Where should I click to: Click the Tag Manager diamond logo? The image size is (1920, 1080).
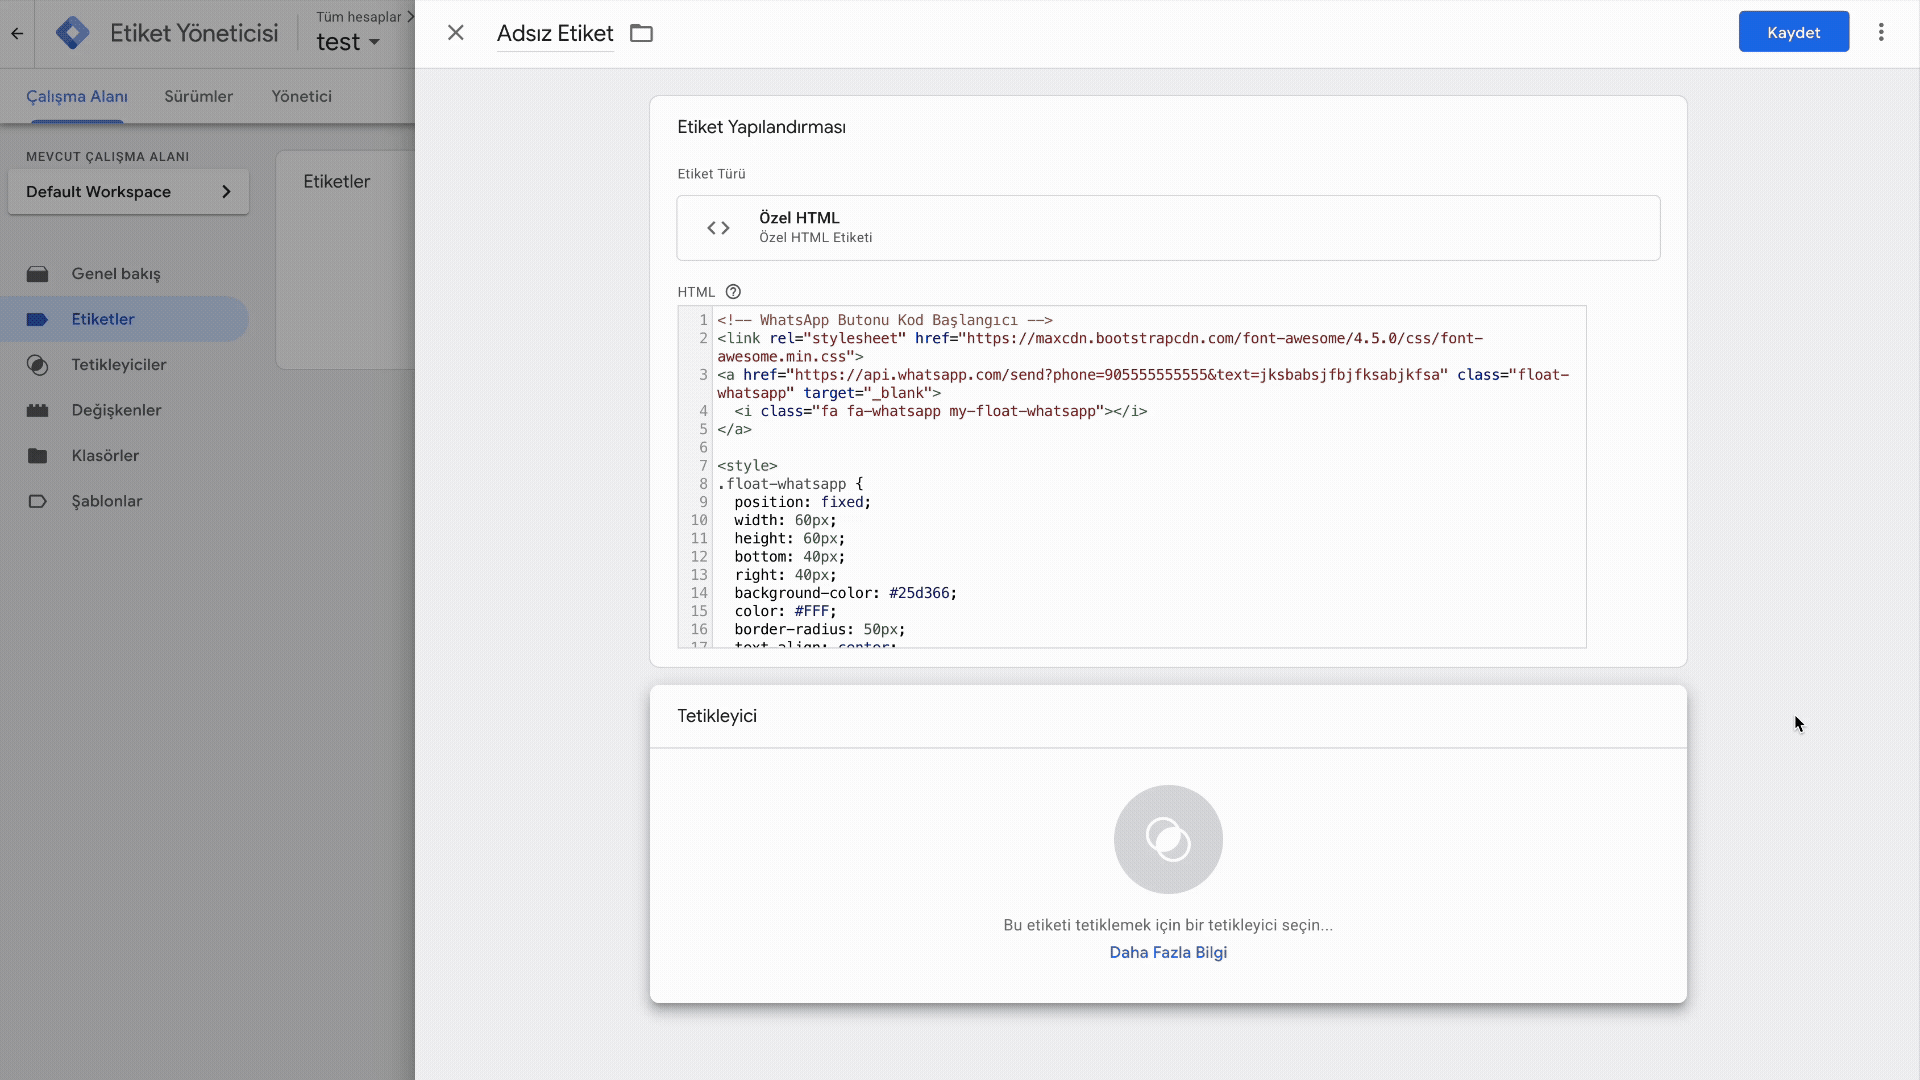pos(73,33)
